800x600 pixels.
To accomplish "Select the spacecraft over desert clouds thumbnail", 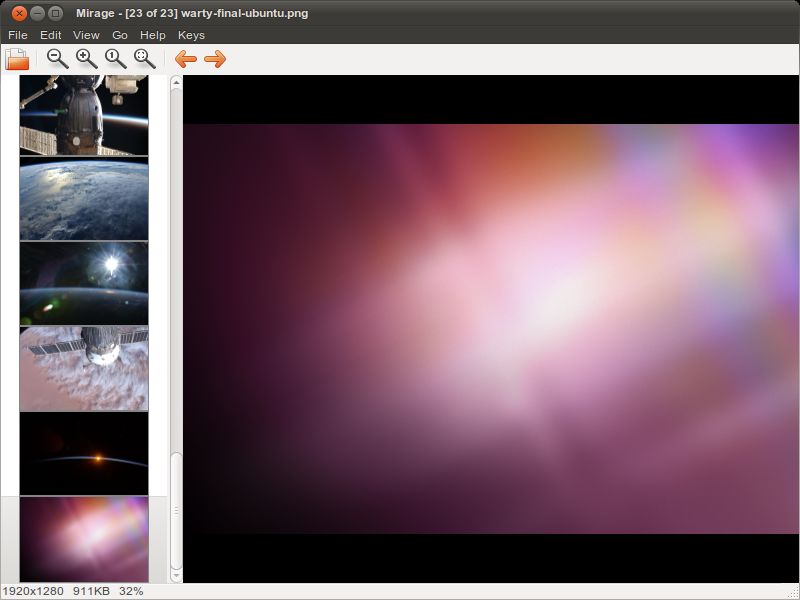I will click(x=84, y=368).
